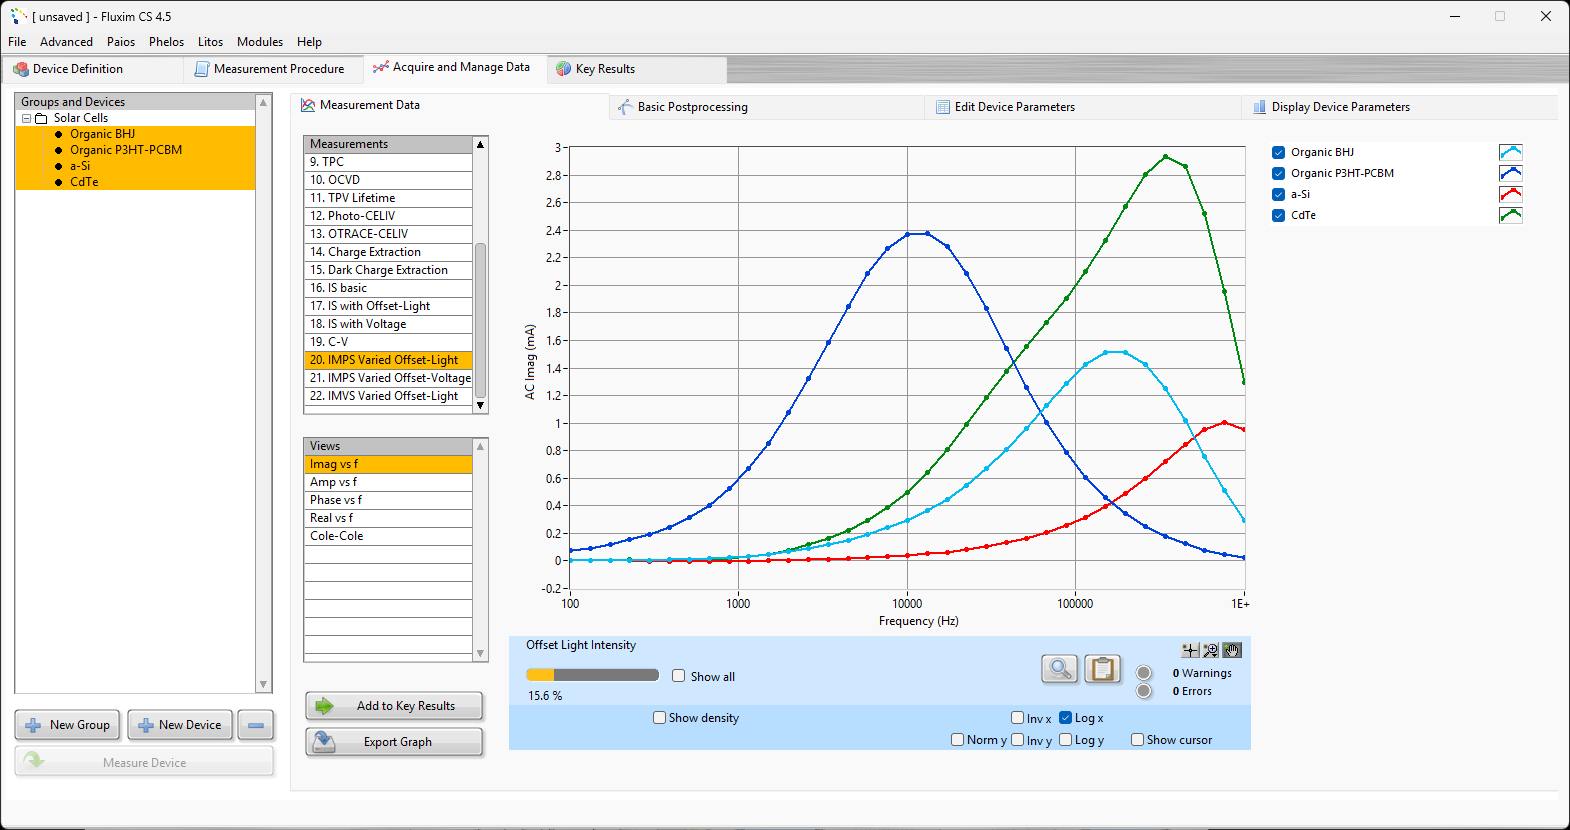Click the Edit Device Parameters table icon
Viewport: 1570px width, 830px height.
943,107
